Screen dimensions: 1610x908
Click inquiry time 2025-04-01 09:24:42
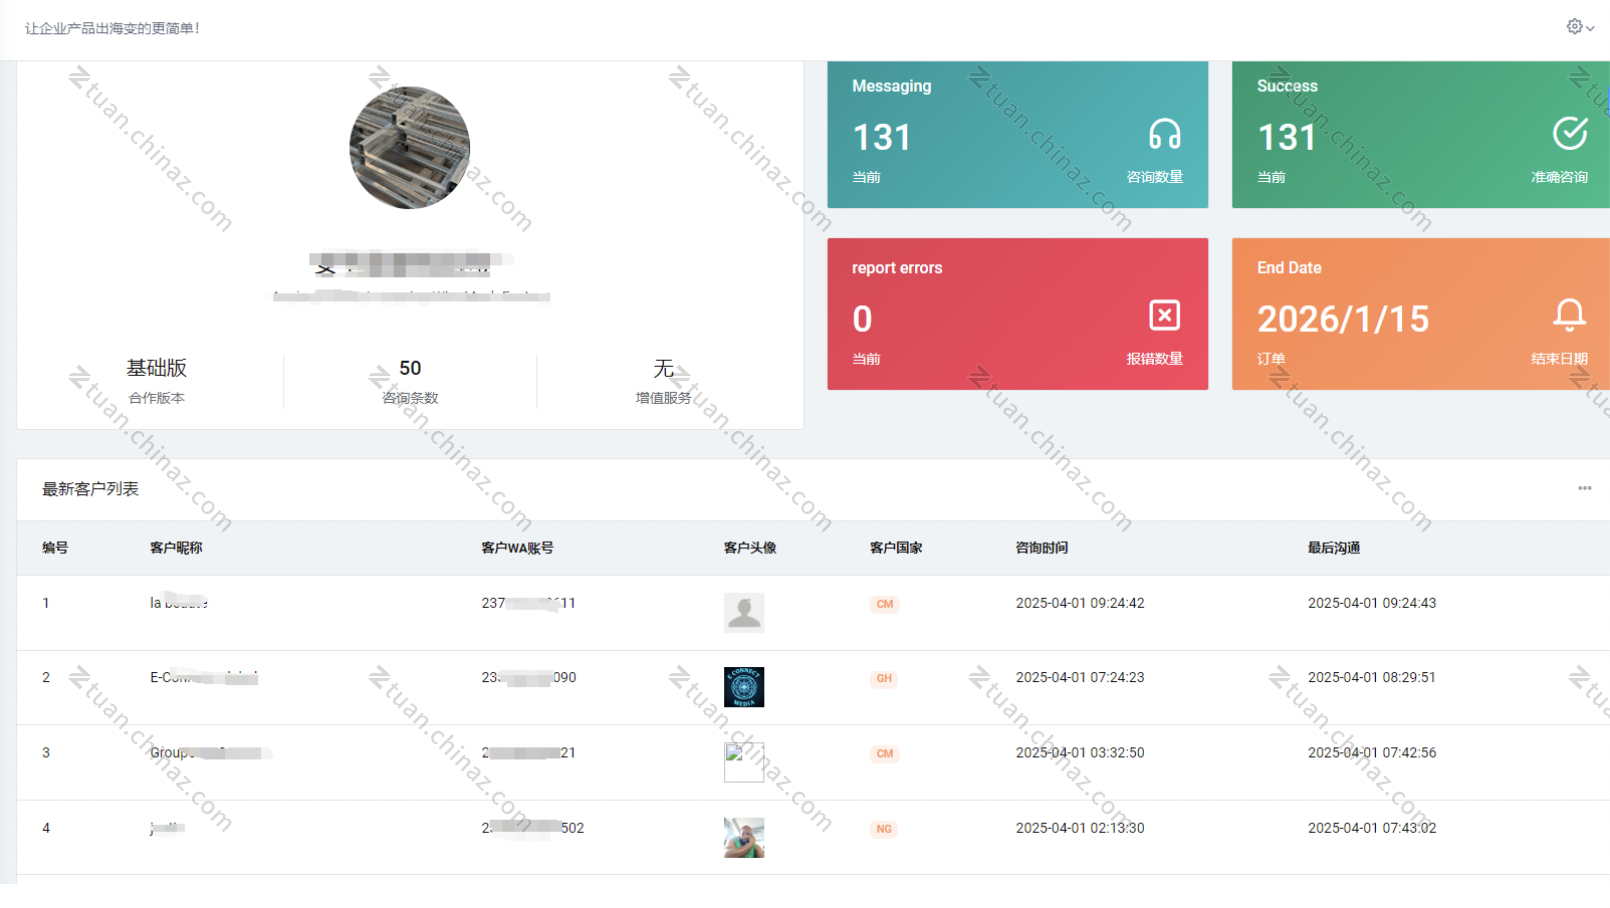(x=1080, y=603)
